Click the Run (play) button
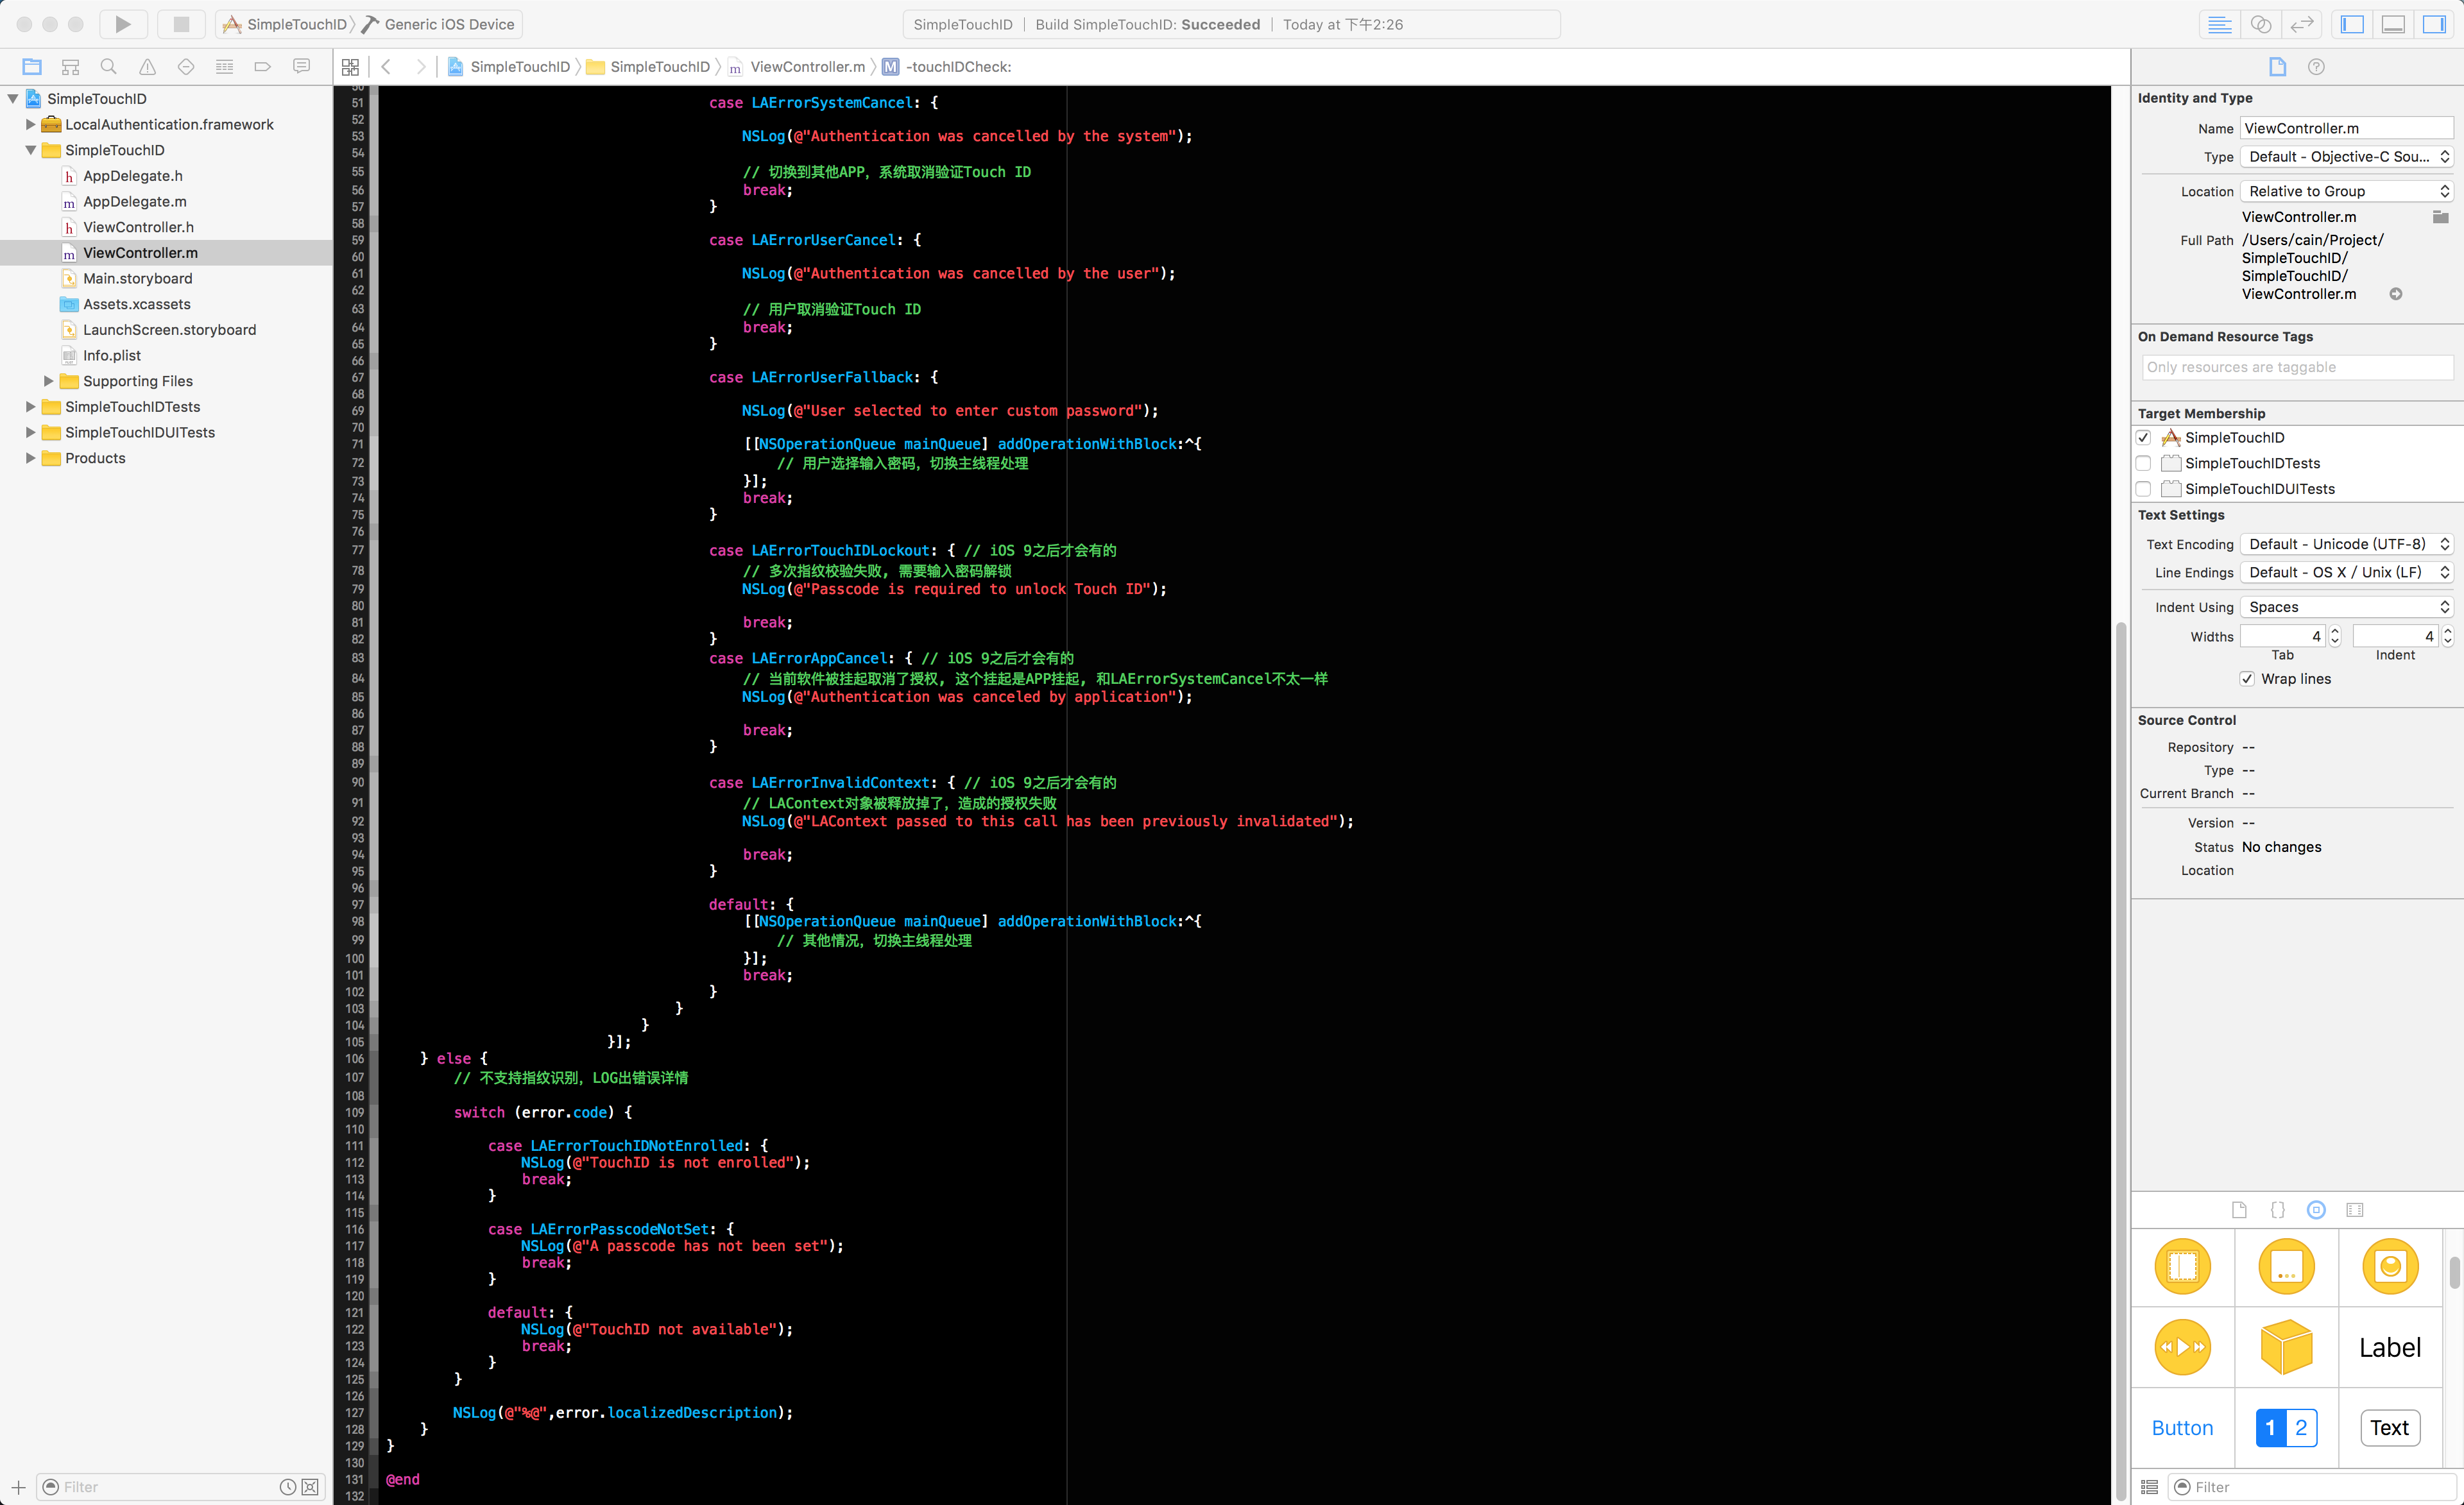The image size is (2464, 1505). click(x=122, y=24)
